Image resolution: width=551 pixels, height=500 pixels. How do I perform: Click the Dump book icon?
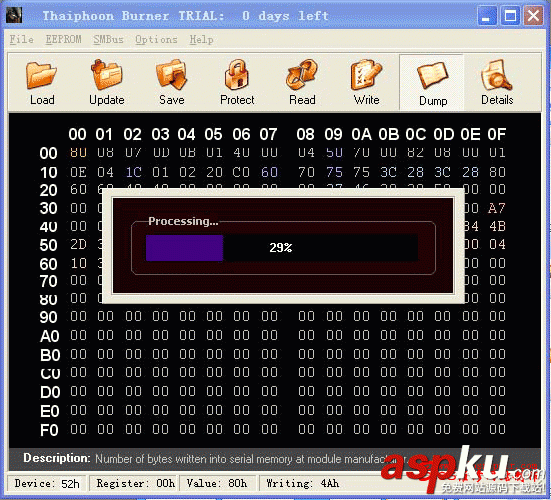tap(432, 75)
